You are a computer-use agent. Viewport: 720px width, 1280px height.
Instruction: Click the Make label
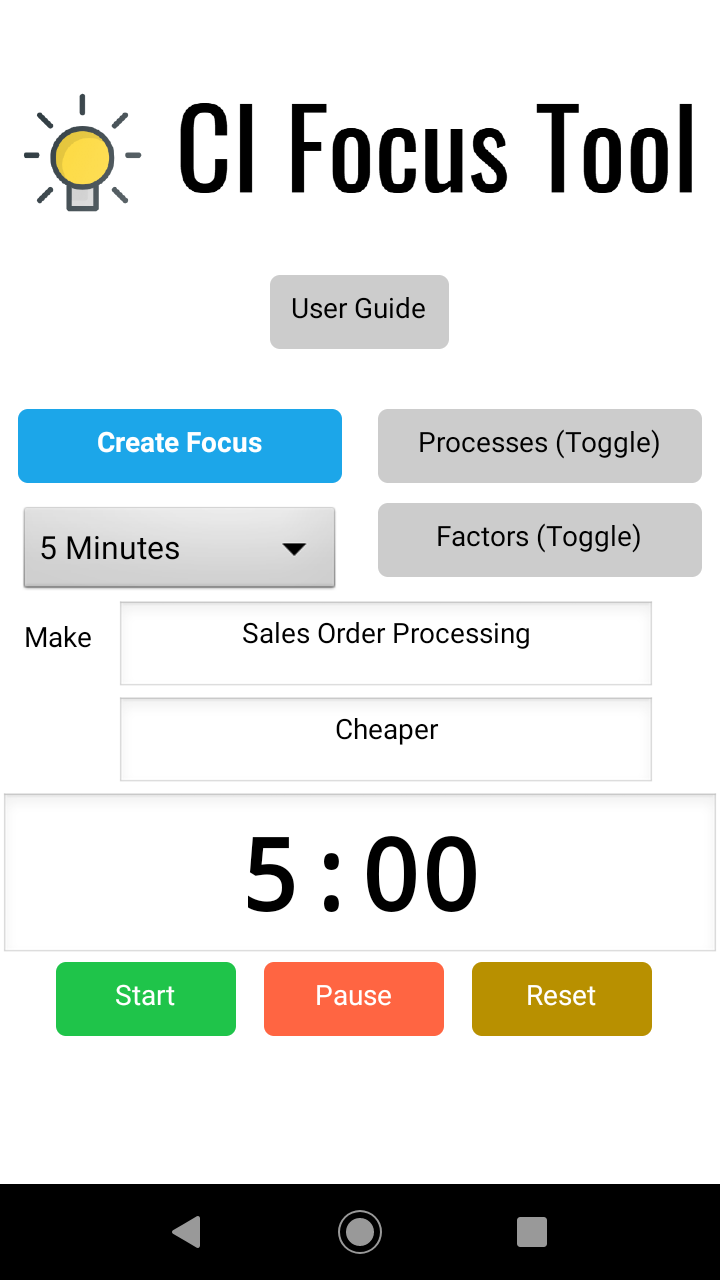point(58,638)
